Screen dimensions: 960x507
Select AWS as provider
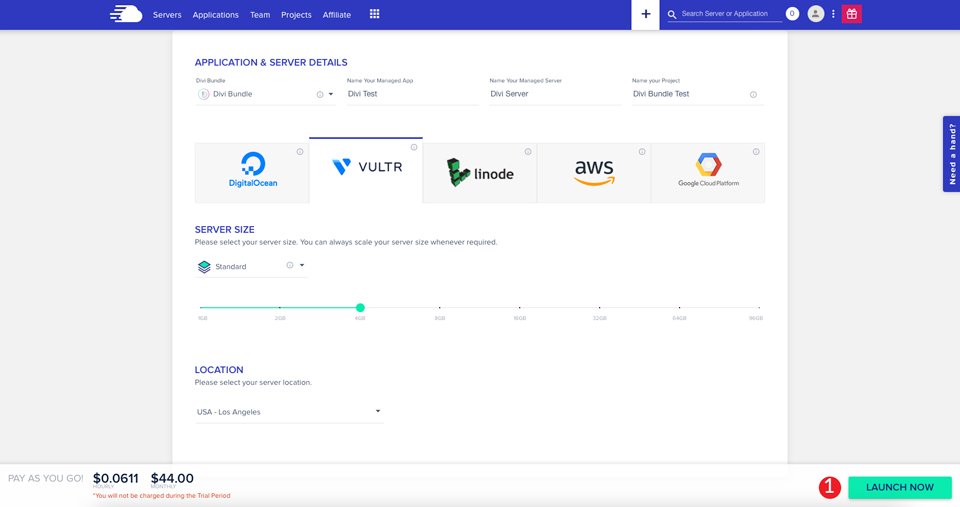click(x=594, y=173)
